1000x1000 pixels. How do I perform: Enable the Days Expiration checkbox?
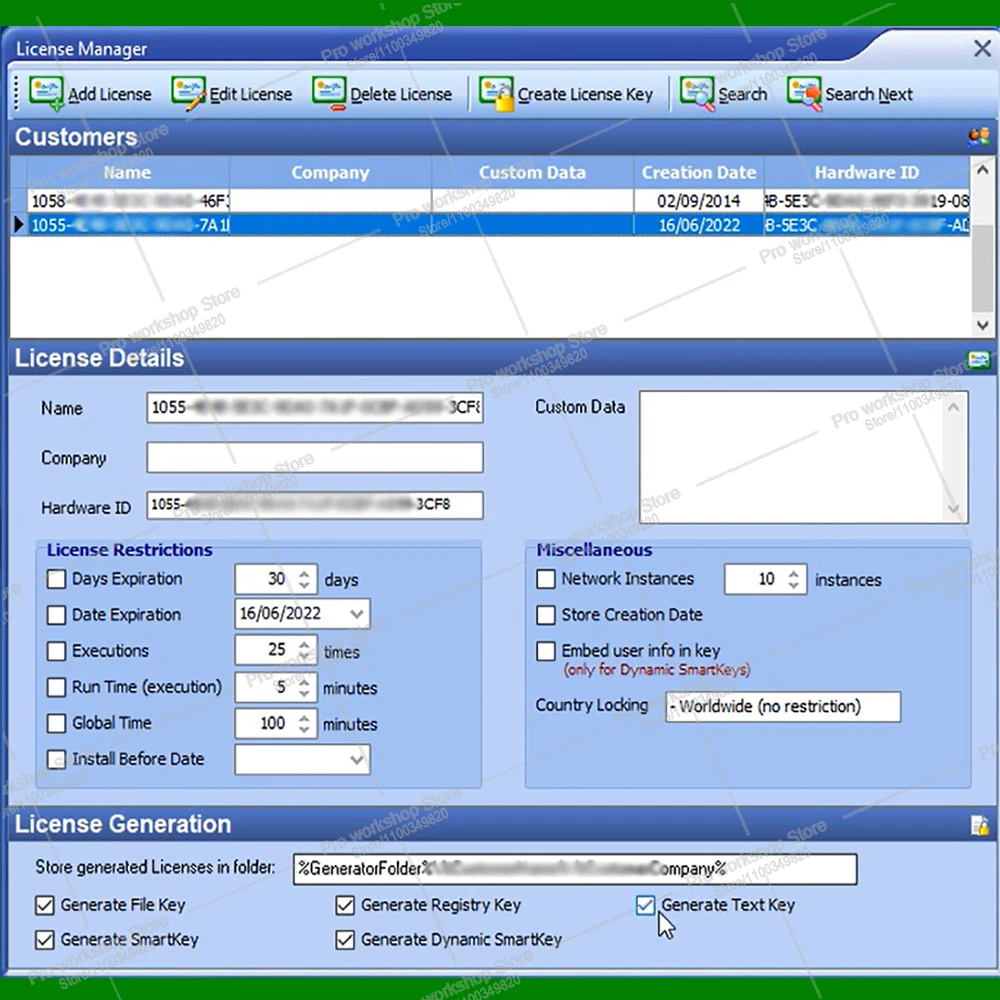pyautogui.click(x=56, y=579)
